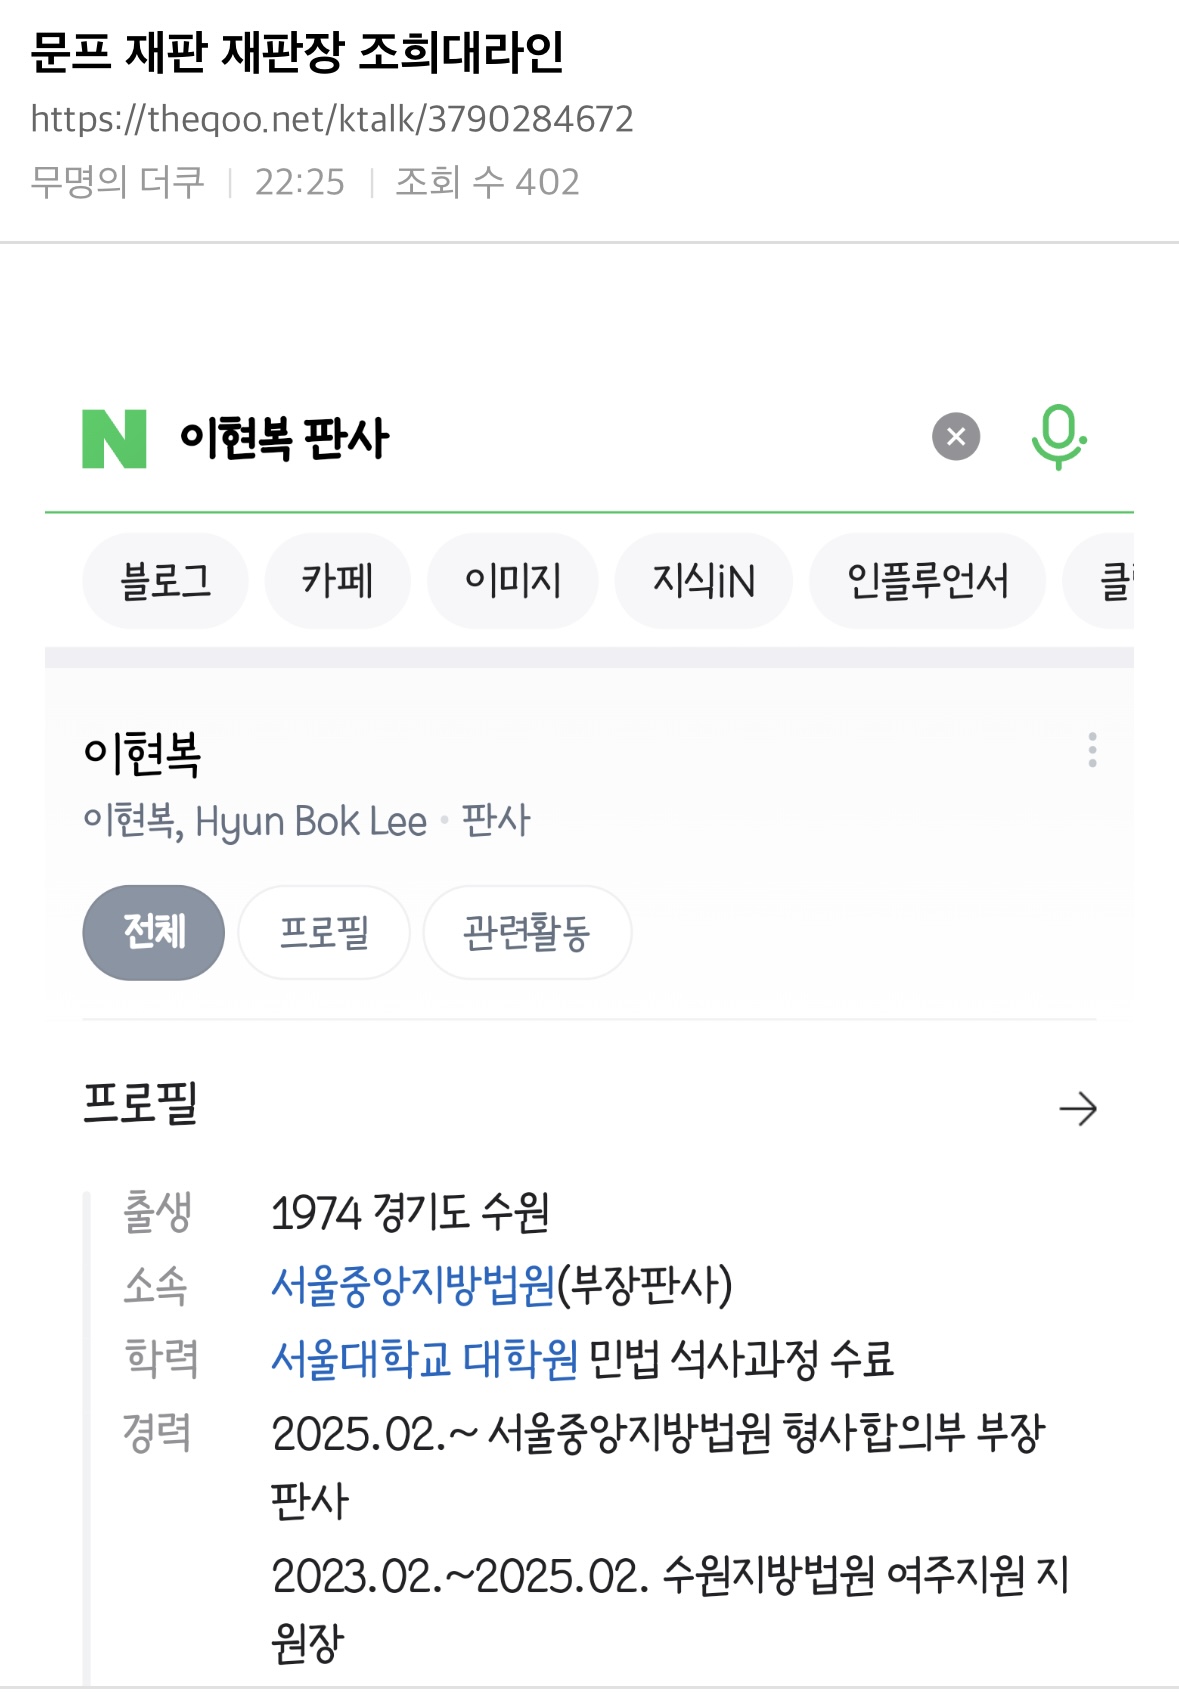Switch to 이미지 search results
This screenshot has width=1179, height=1702.
[512, 581]
